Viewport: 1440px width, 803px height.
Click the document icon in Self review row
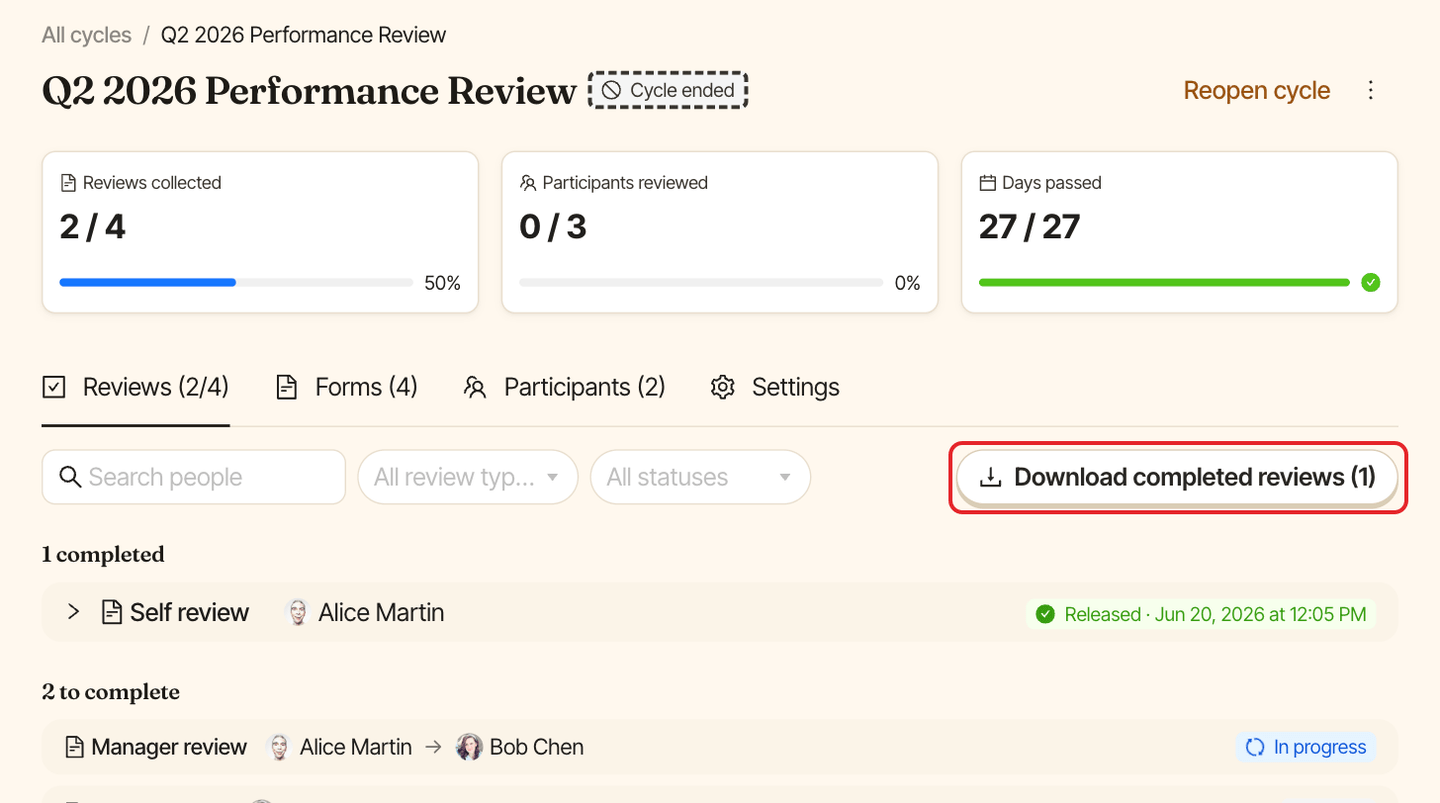tap(112, 612)
